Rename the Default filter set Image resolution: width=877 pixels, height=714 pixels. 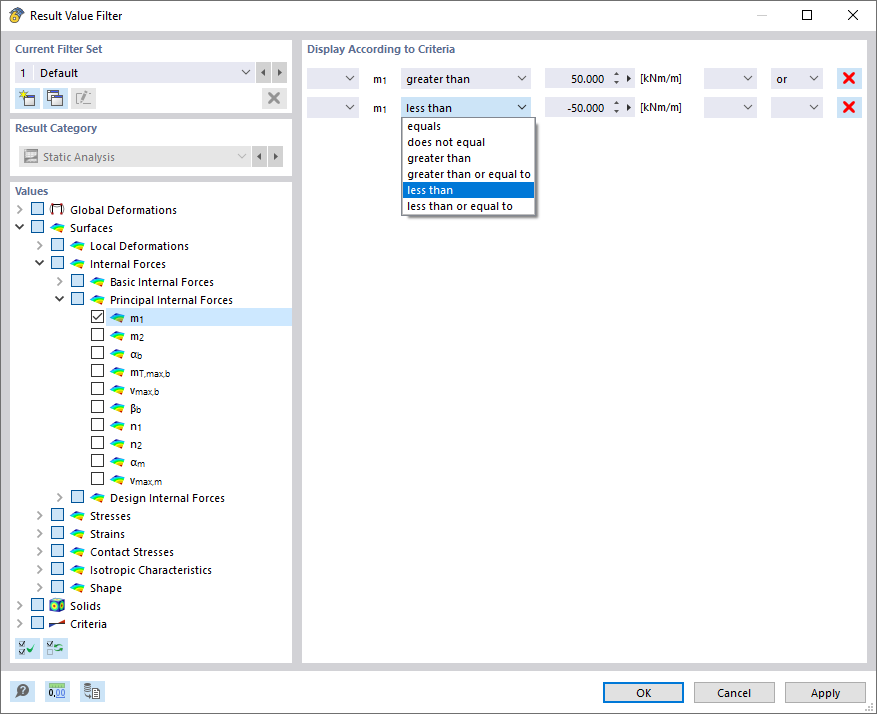click(83, 97)
